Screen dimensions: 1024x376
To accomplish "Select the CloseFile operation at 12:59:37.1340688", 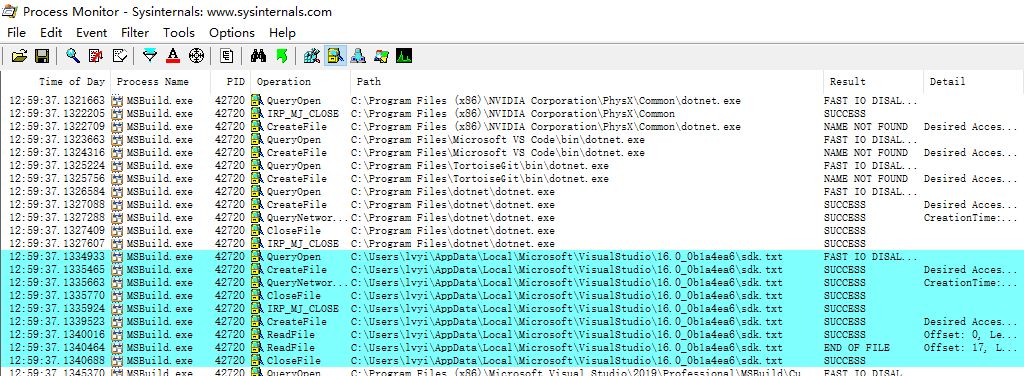I will click(x=293, y=361).
